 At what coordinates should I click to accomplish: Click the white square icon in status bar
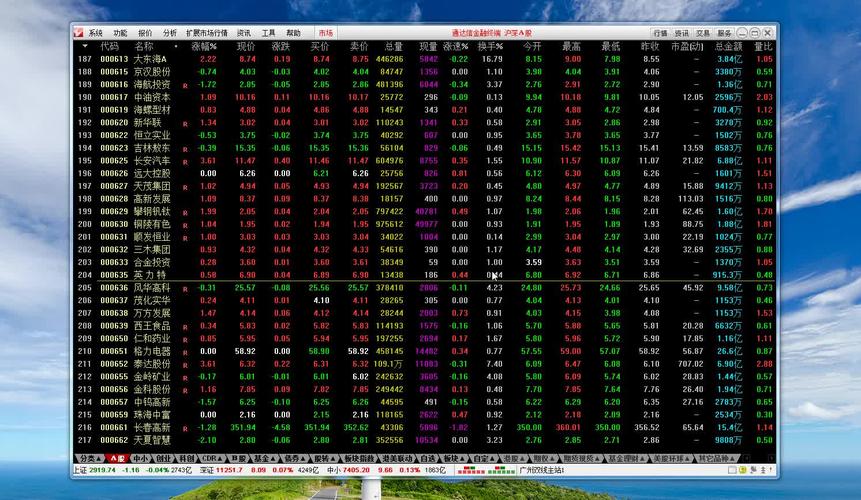point(731,470)
